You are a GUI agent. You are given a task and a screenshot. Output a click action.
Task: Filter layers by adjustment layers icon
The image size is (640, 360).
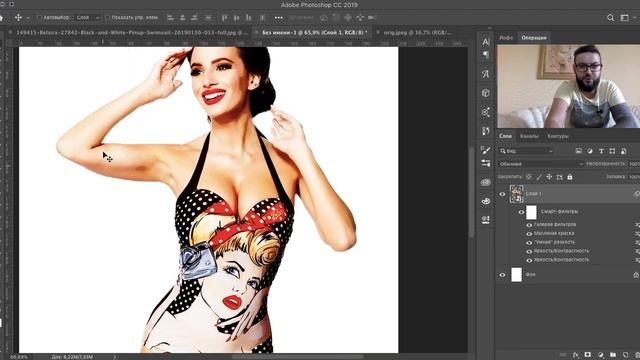pos(590,151)
